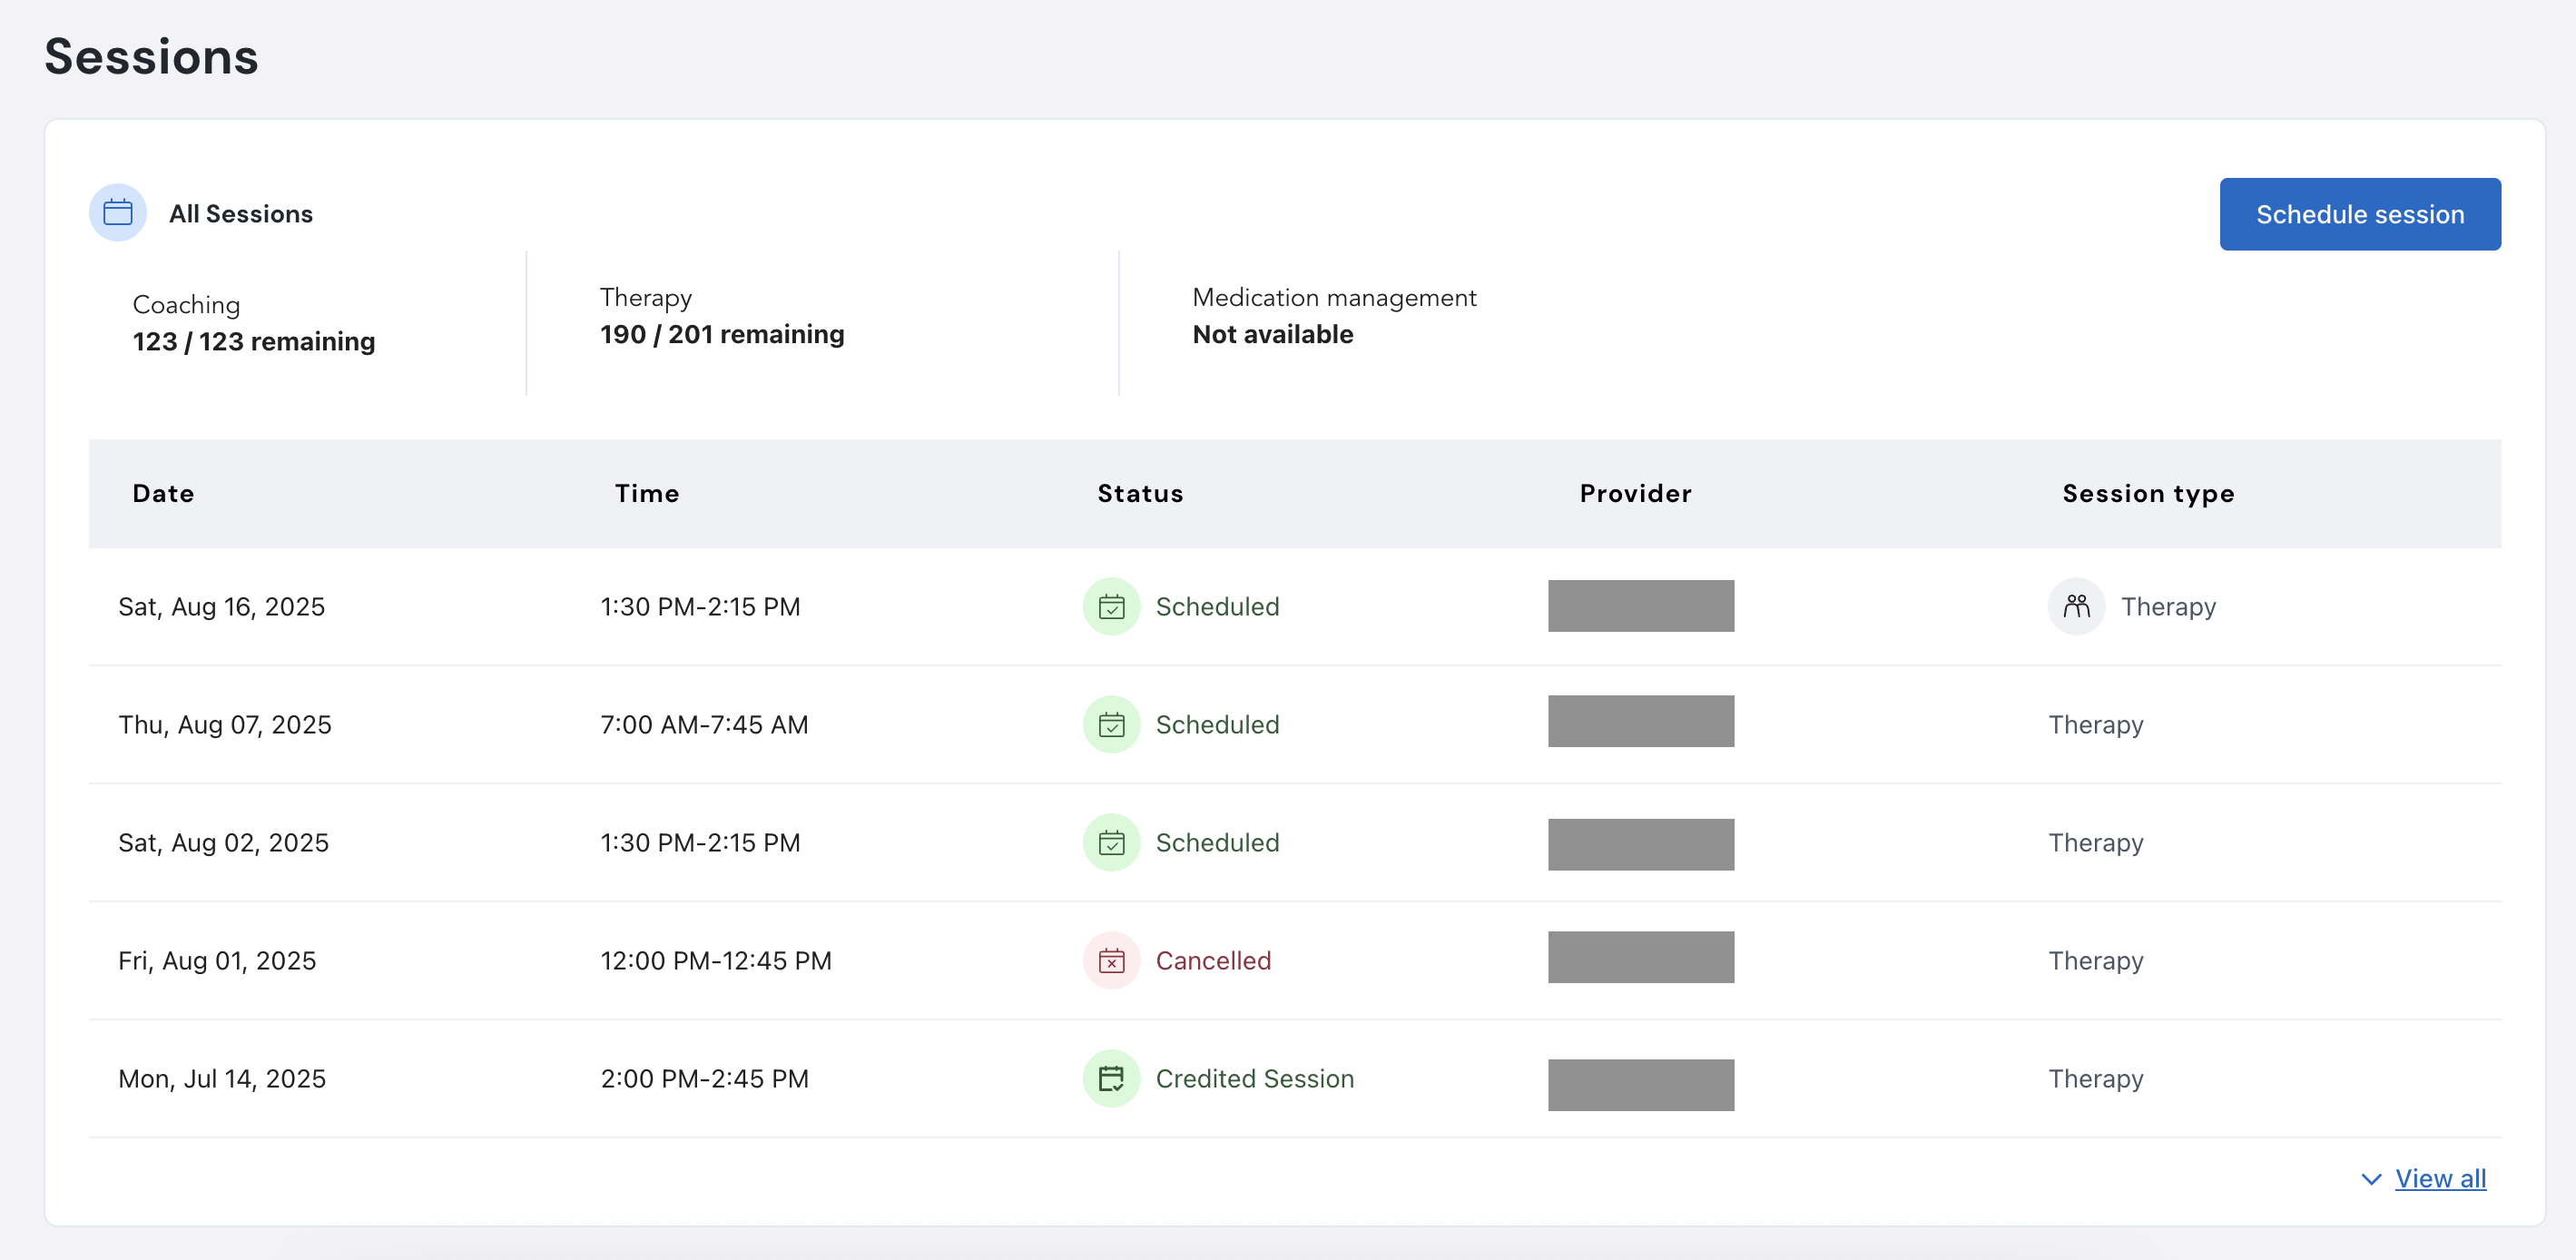Click the Credited Session status icon
The width and height of the screenshot is (2576, 1260).
click(1111, 1079)
